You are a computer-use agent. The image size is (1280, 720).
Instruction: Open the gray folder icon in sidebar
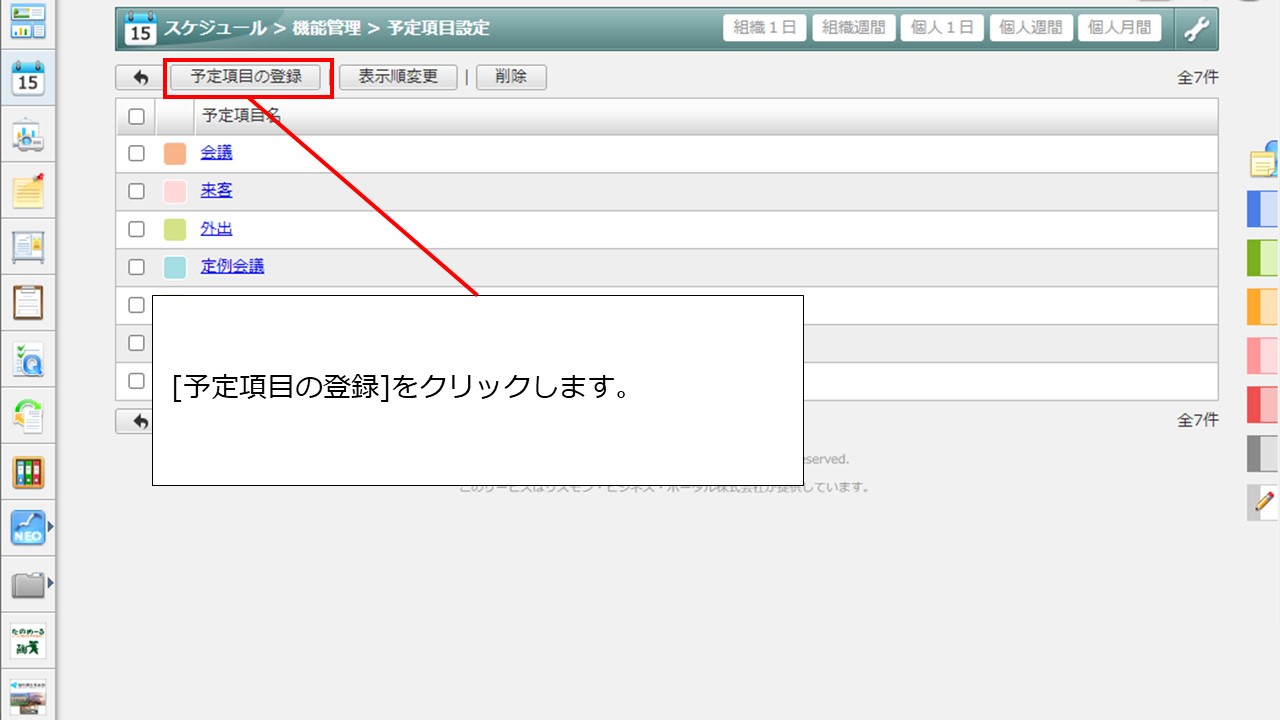pyautogui.click(x=28, y=584)
